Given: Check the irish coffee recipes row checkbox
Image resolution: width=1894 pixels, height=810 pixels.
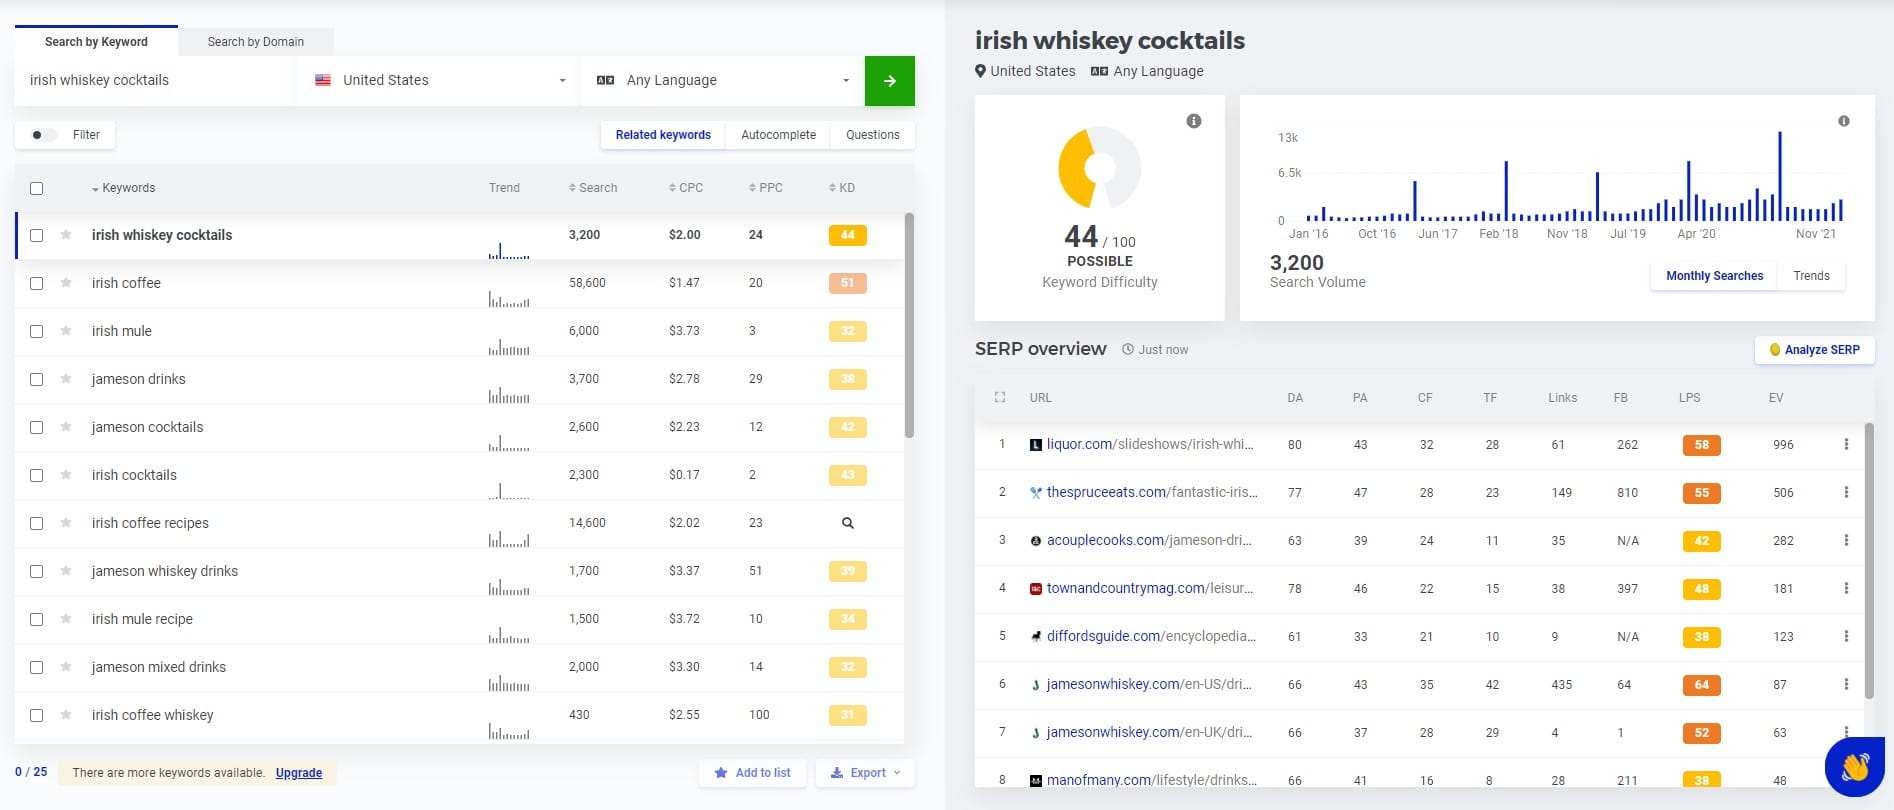Looking at the screenshot, I should tap(37, 523).
